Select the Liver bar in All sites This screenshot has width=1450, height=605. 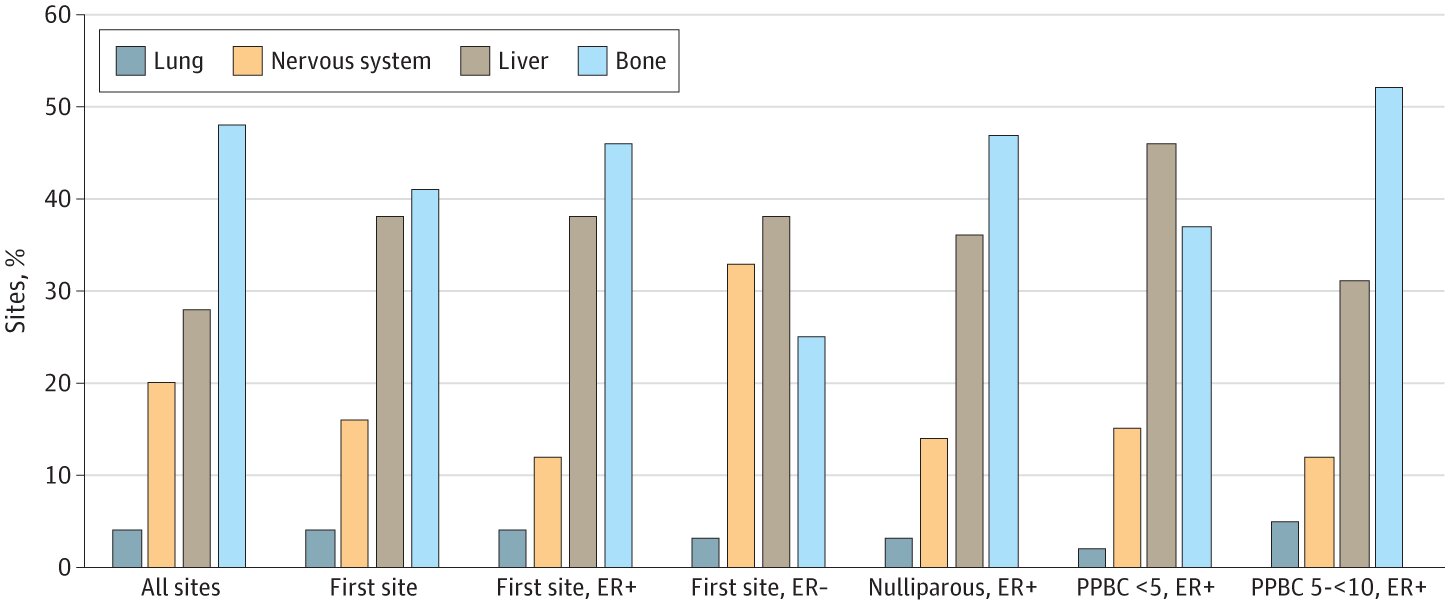click(197, 439)
